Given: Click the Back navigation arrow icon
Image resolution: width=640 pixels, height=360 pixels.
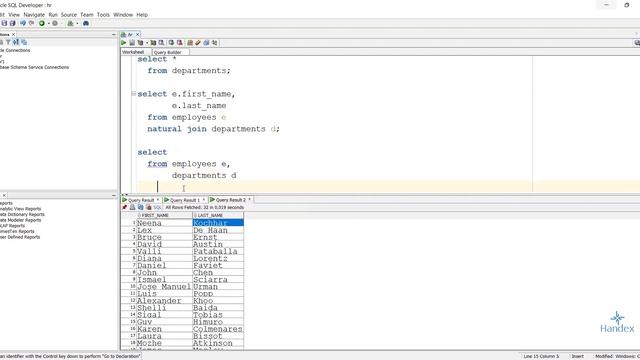Looking at the screenshot, I should 23,23.
